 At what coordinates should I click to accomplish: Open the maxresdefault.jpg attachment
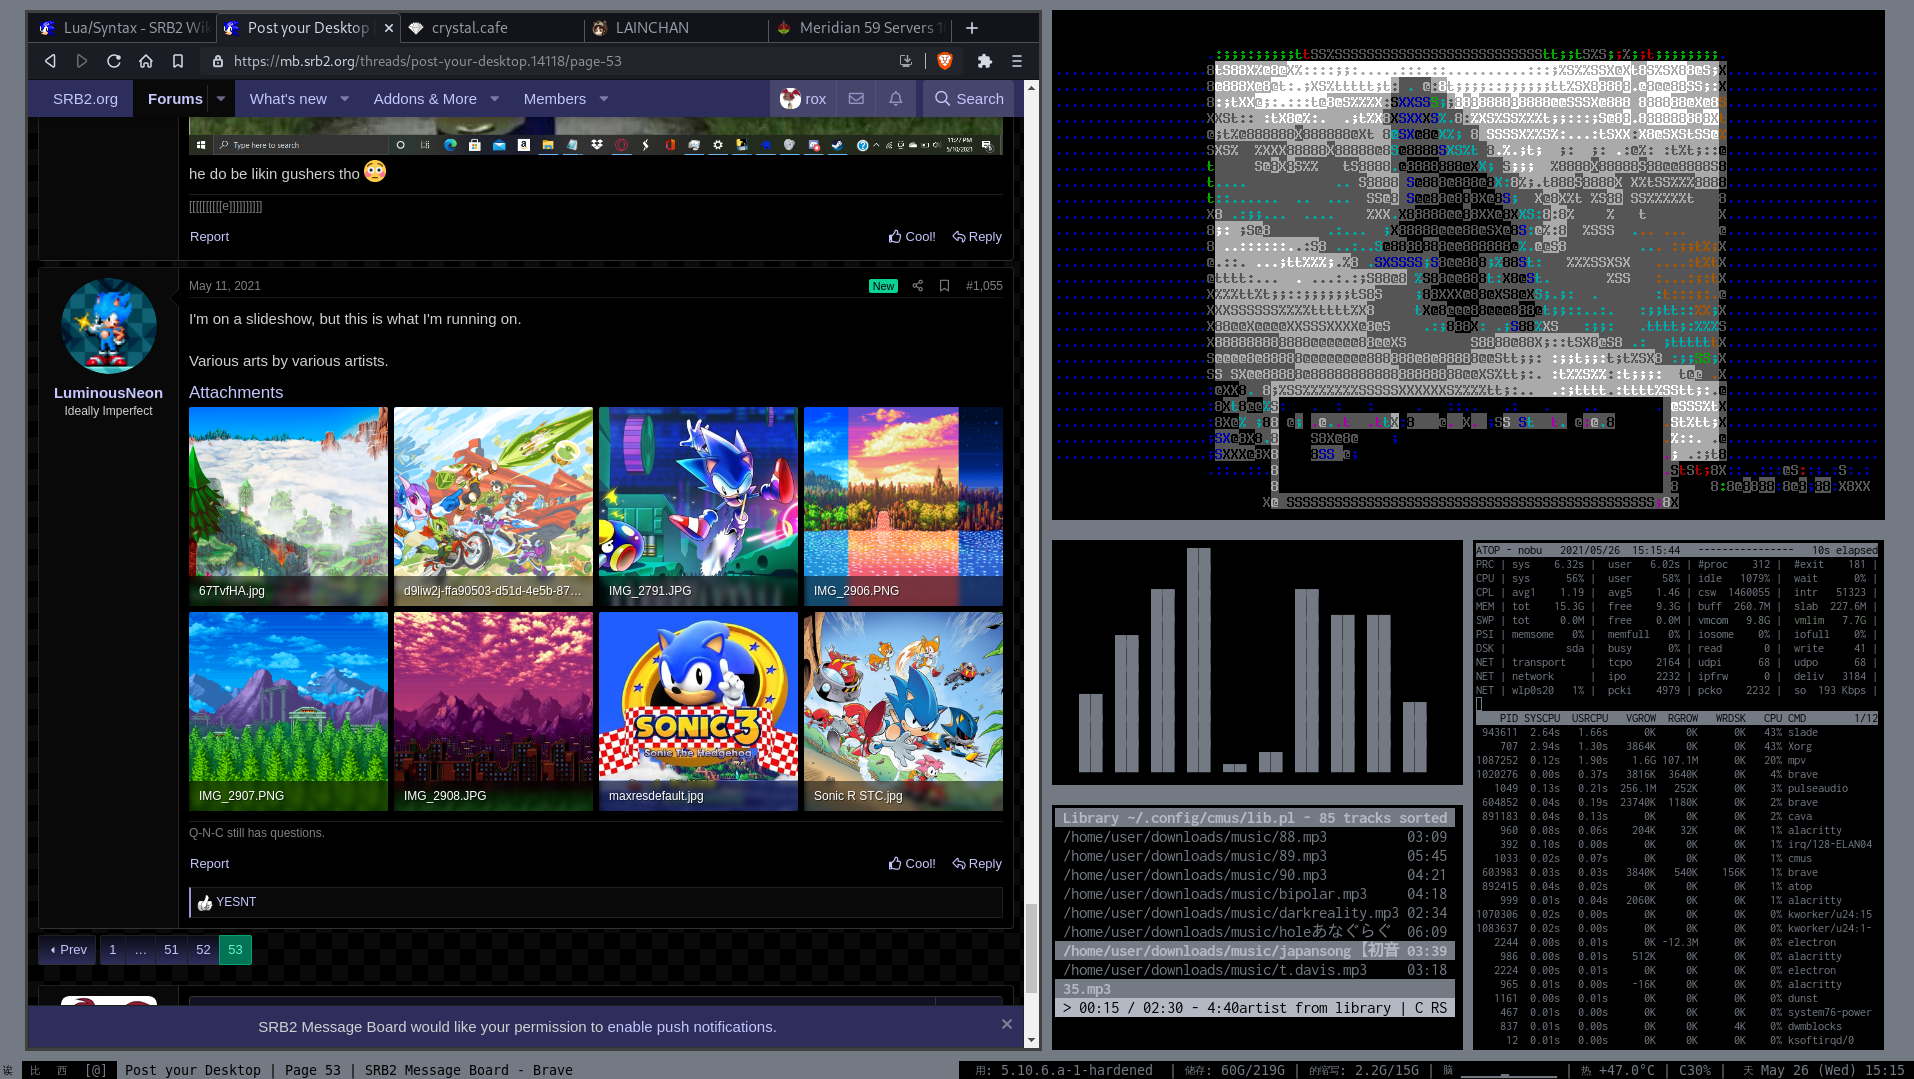698,711
